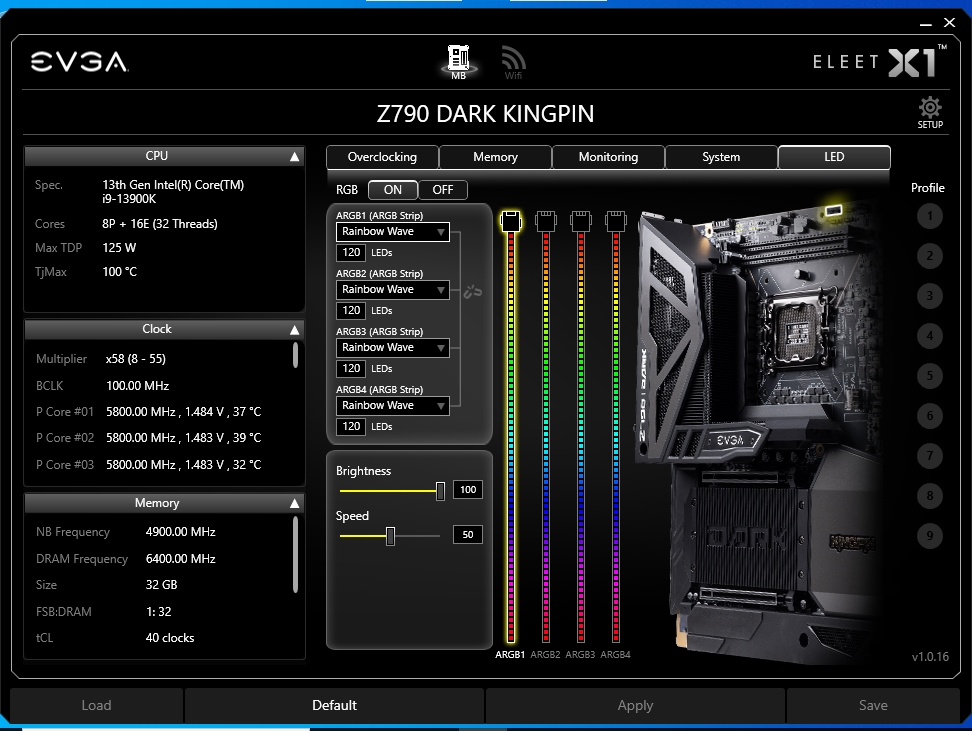The width and height of the screenshot is (972, 731).
Task: Select the ARGB1 header connector icon
Action: [511, 220]
